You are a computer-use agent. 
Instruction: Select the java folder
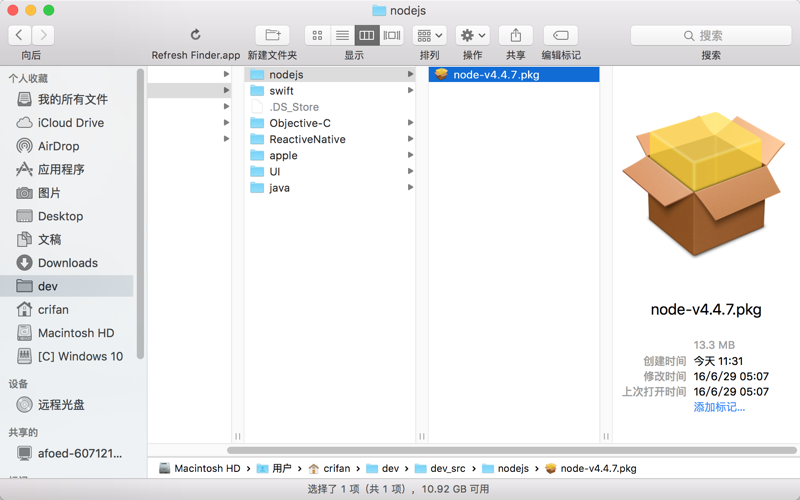coord(330,188)
